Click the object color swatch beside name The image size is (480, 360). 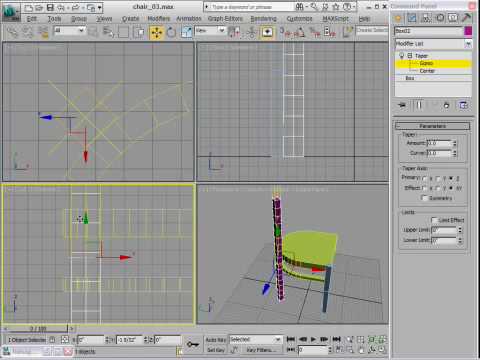[468, 31]
